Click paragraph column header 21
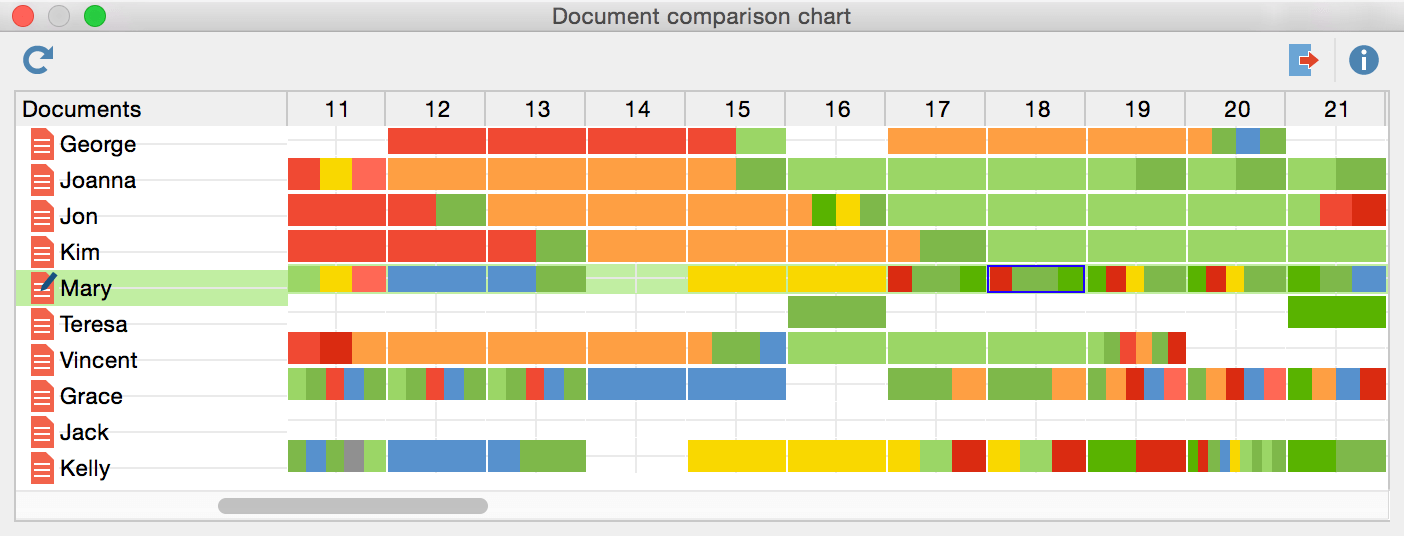The width and height of the screenshot is (1404, 536). [1336, 109]
